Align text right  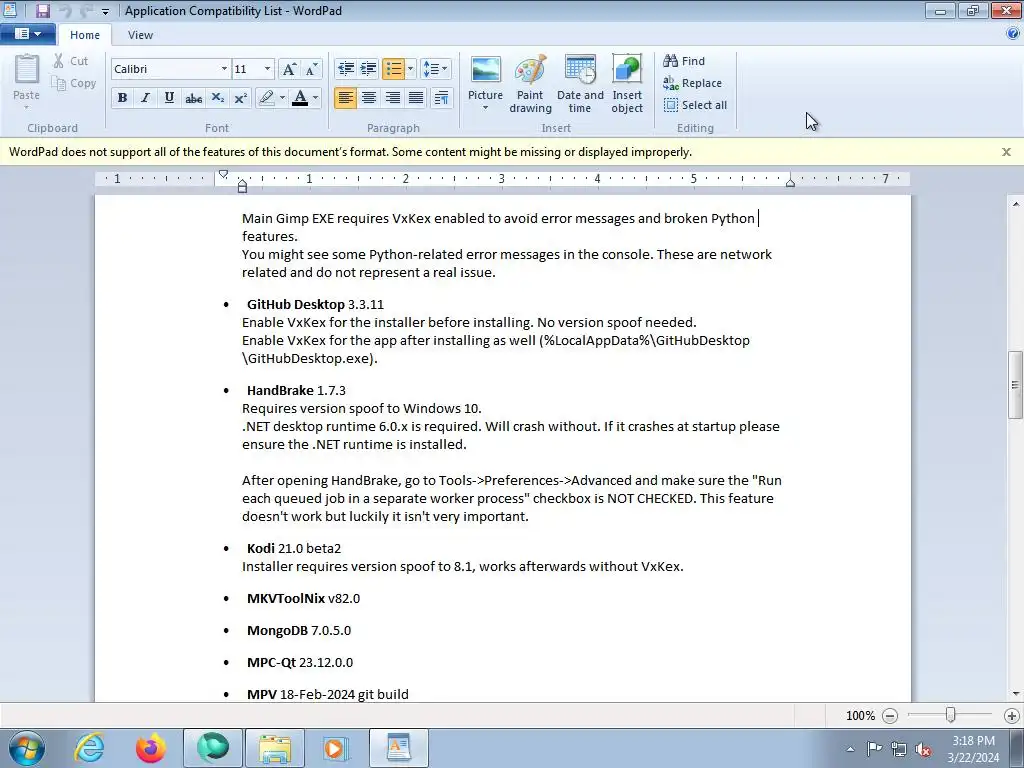click(392, 98)
